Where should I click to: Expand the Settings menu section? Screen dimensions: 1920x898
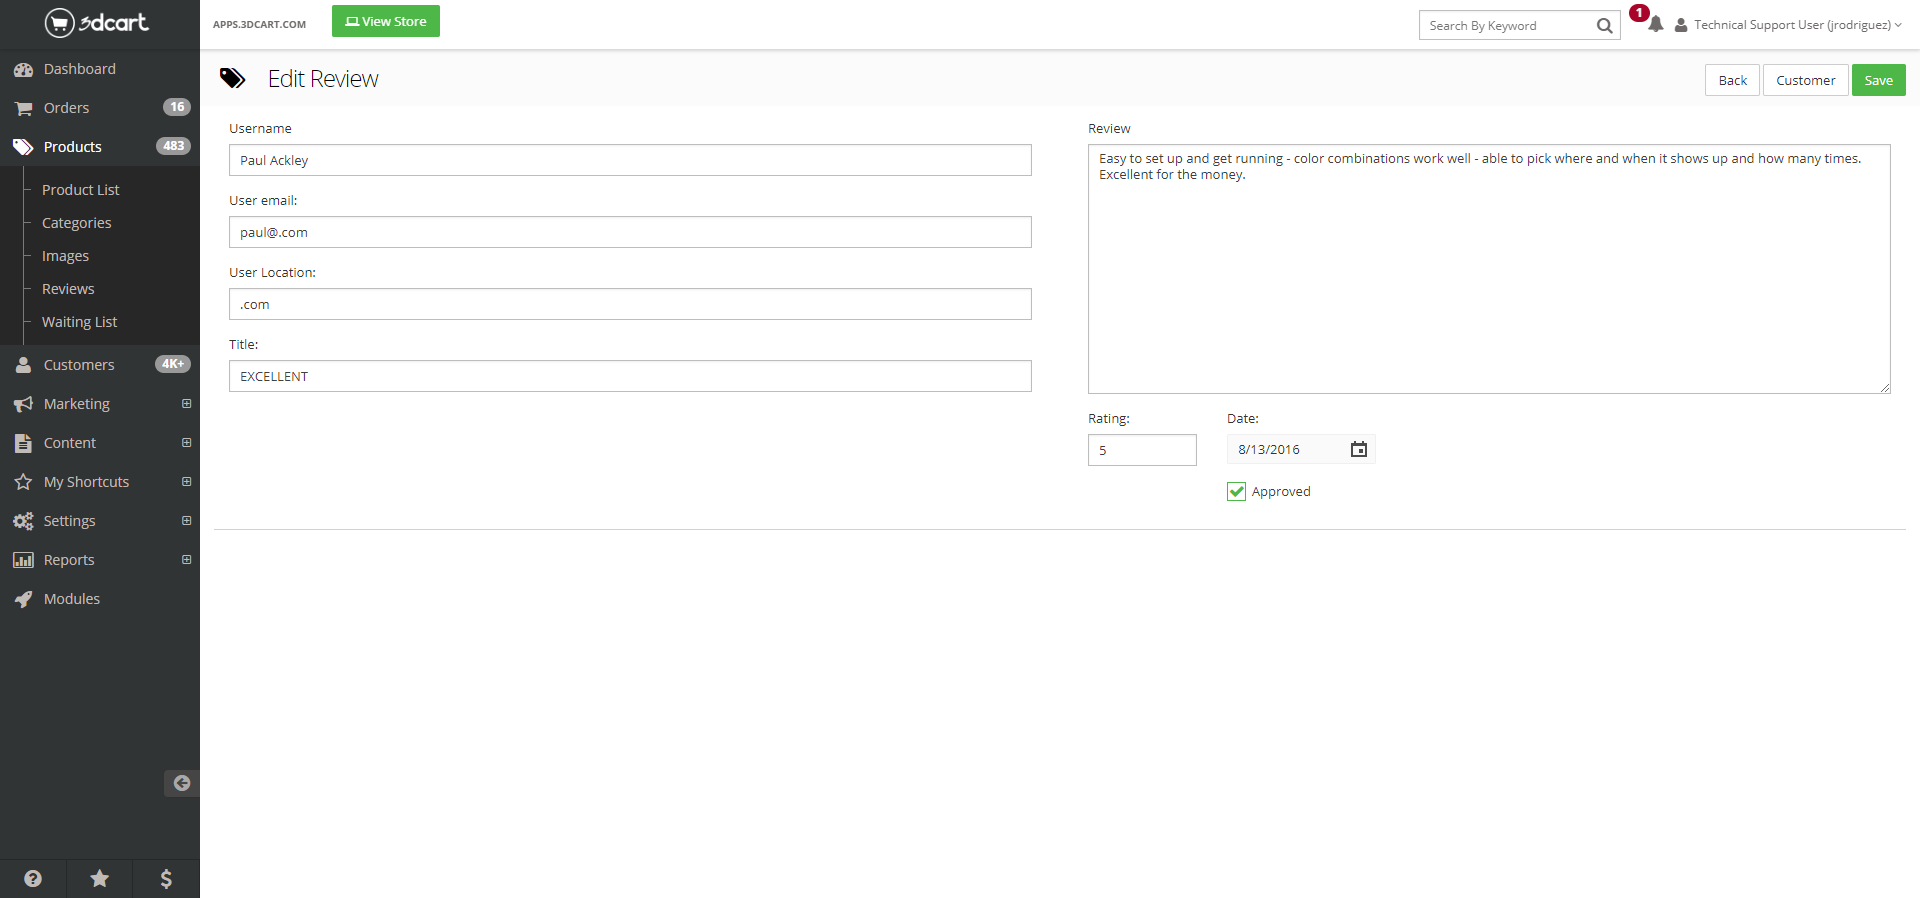[x=186, y=521]
